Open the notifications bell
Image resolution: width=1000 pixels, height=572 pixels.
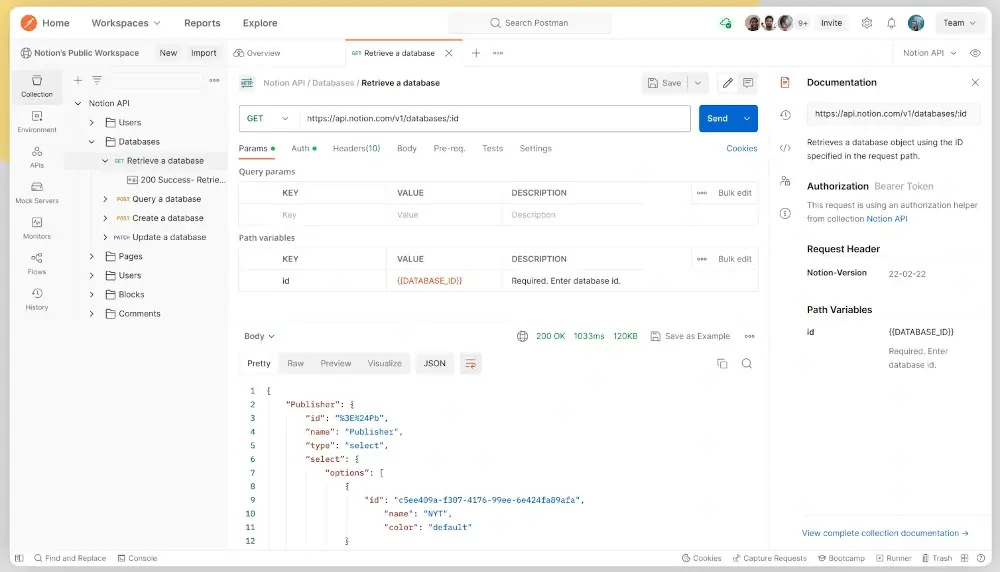point(892,23)
